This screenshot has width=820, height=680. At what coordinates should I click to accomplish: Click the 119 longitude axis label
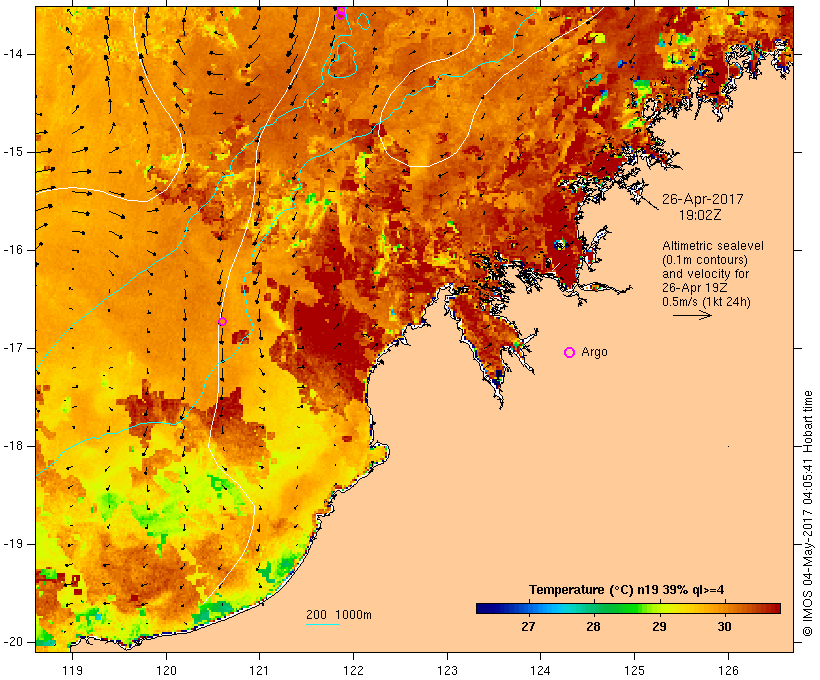point(72,671)
